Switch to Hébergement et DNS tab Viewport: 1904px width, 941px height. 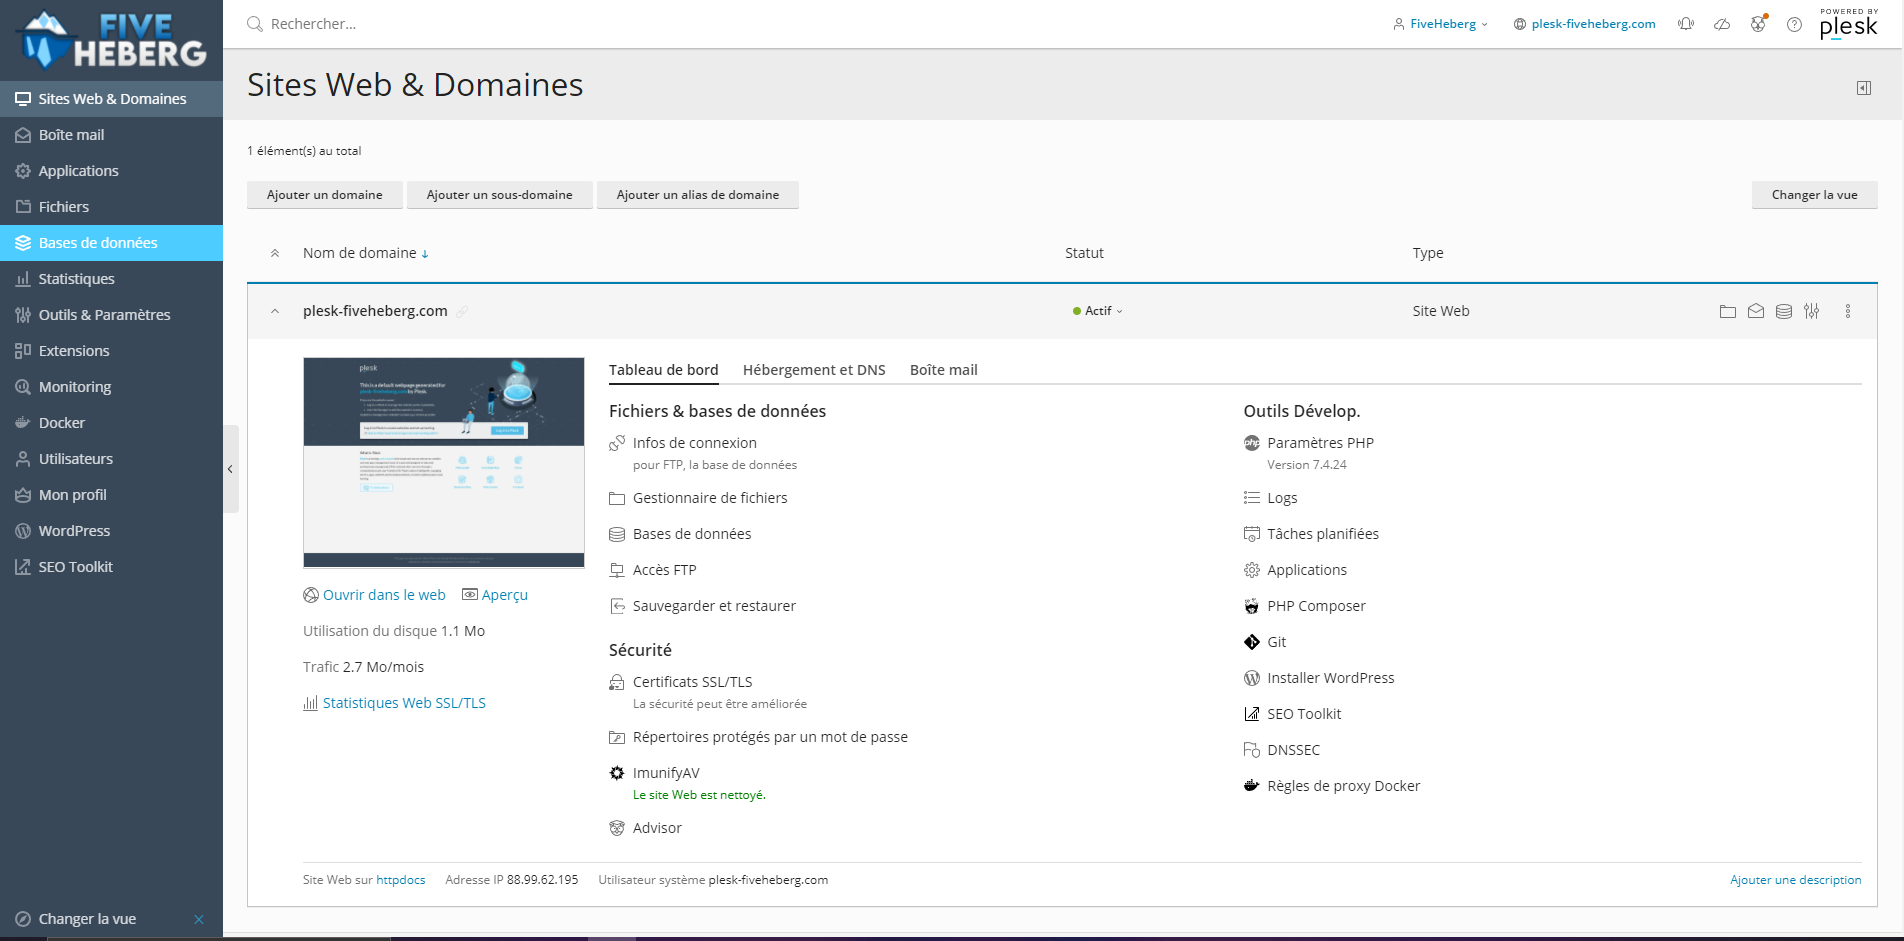814,370
